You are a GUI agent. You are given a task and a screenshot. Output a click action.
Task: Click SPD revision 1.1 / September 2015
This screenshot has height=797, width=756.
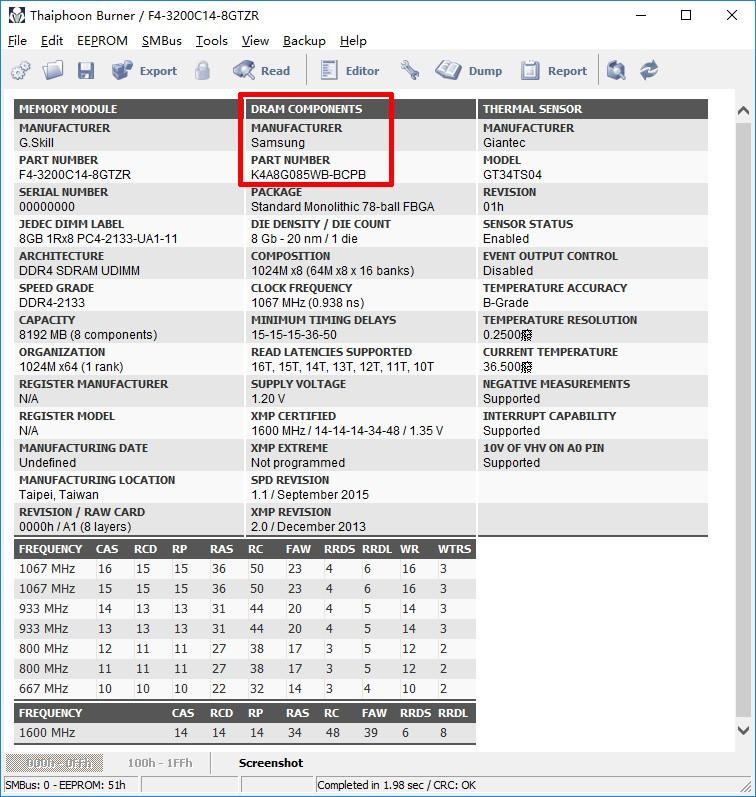point(310,495)
